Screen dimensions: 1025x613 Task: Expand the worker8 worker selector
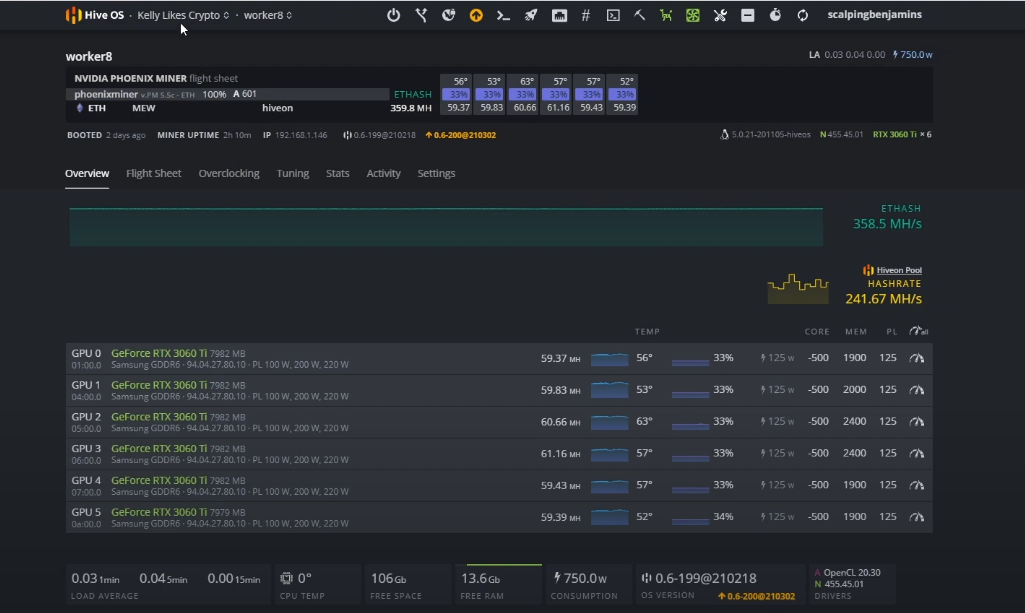tap(268, 15)
